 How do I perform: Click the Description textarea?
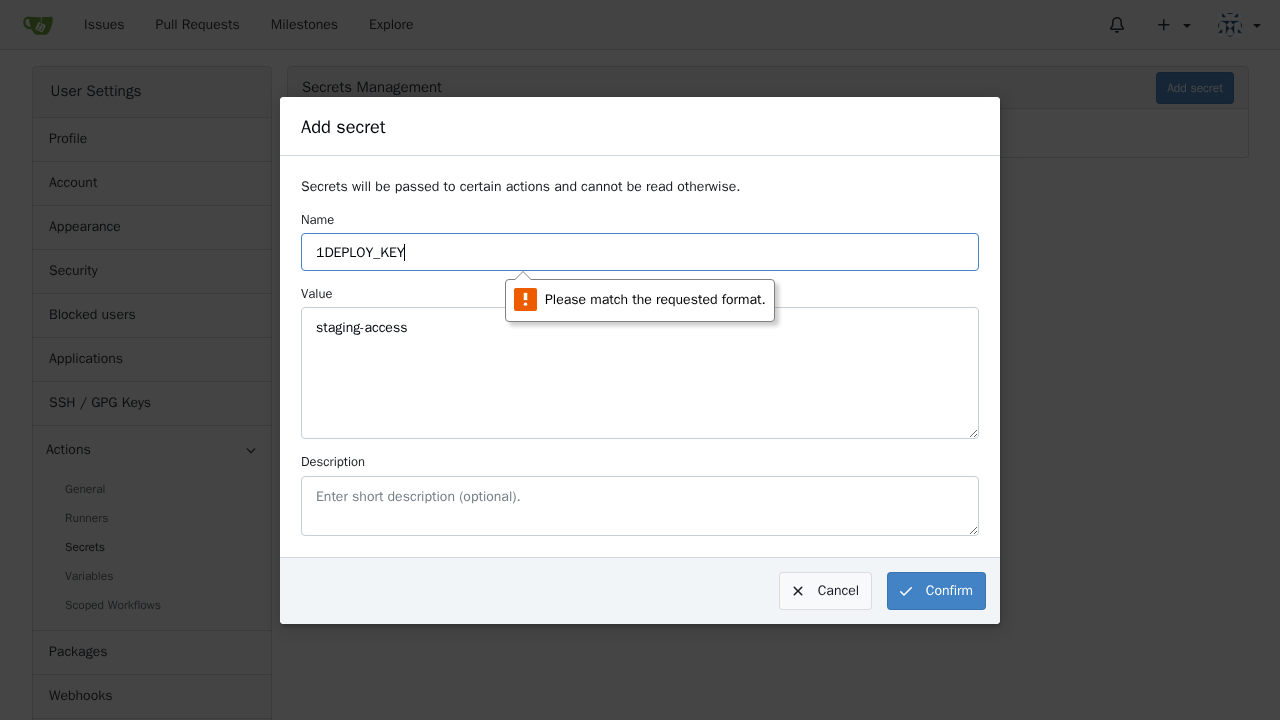(640, 506)
